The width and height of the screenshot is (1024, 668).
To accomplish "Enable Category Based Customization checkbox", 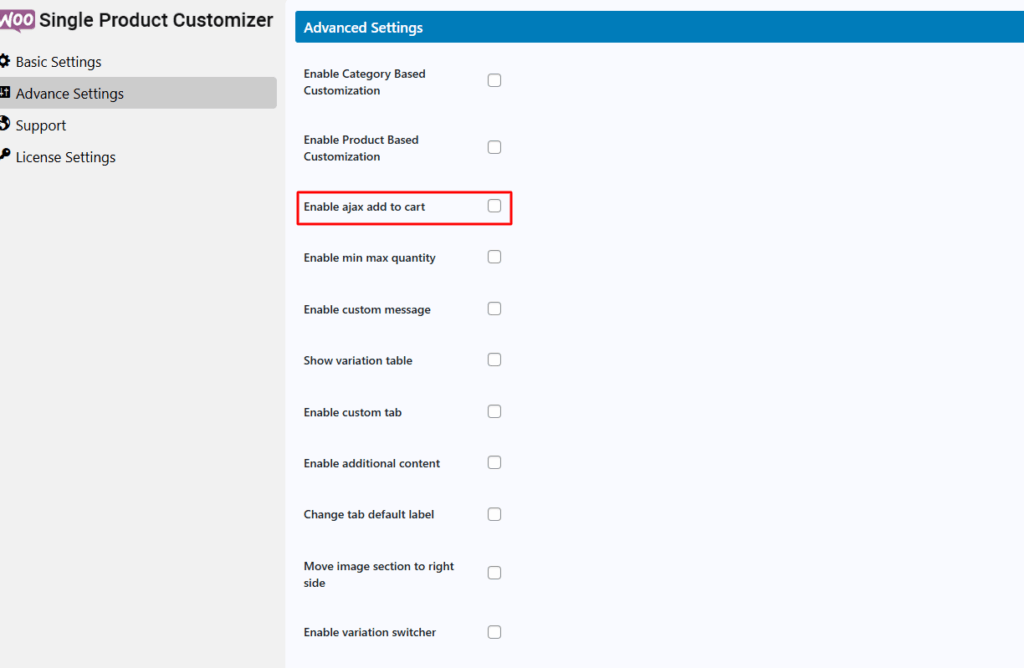I will coord(494,80).
